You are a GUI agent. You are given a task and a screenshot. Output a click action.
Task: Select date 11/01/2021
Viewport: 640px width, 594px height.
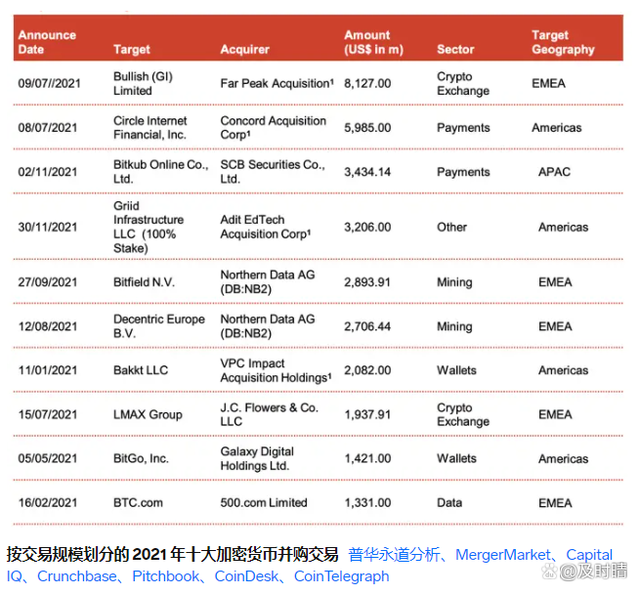(47, 370)
